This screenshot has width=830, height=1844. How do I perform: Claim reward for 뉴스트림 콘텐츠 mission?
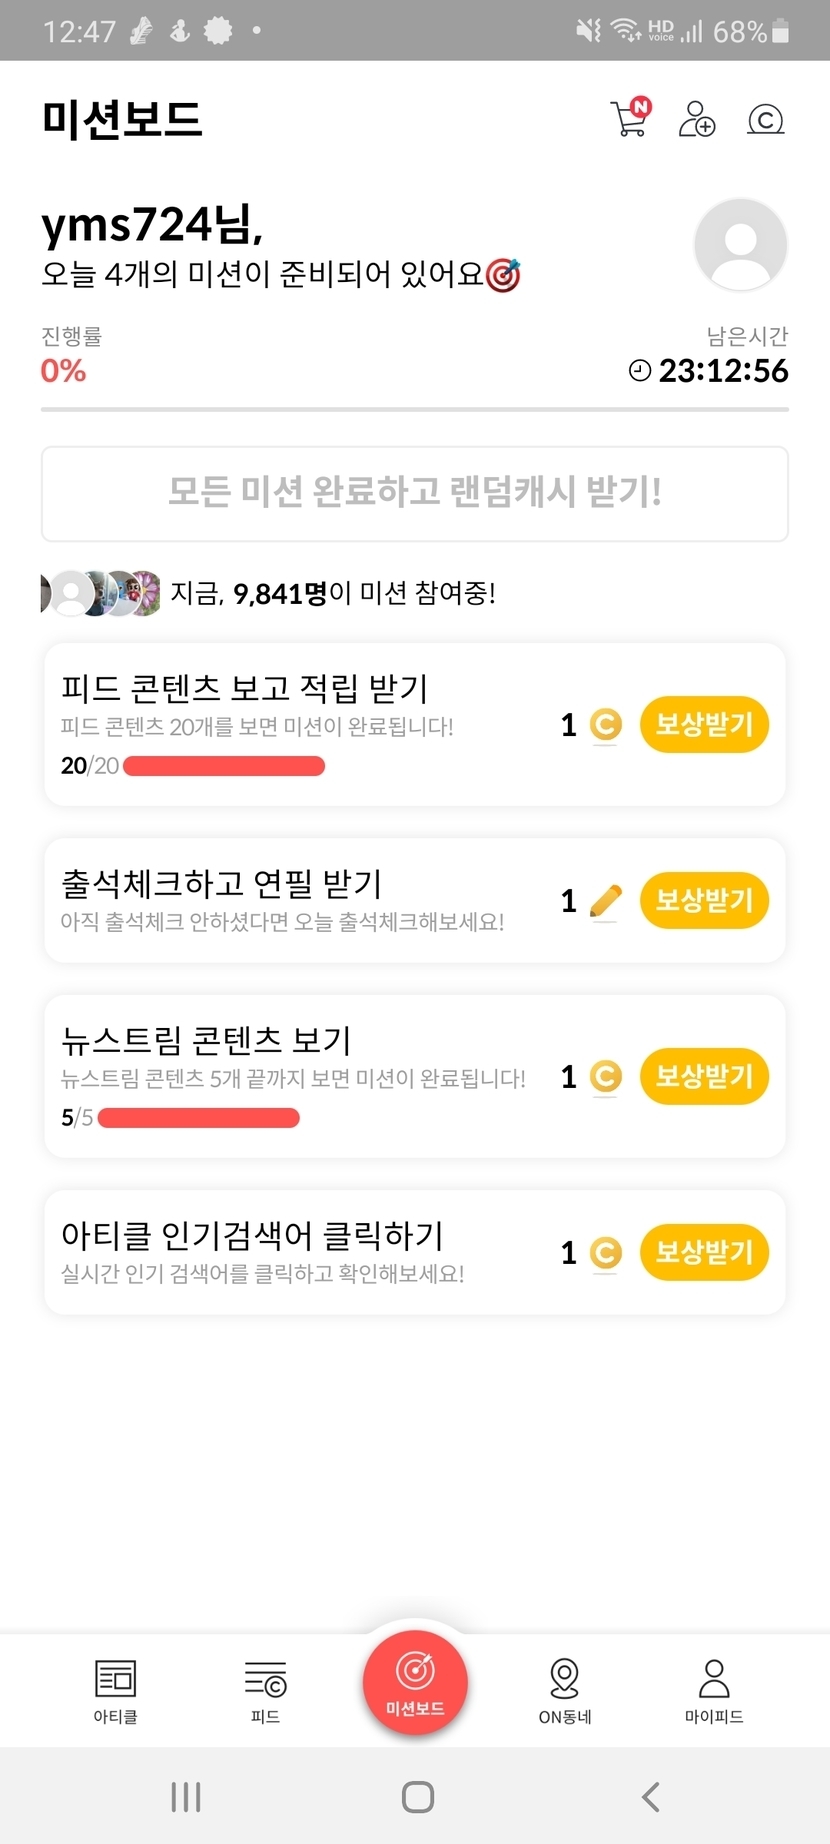coord(704,1077)
